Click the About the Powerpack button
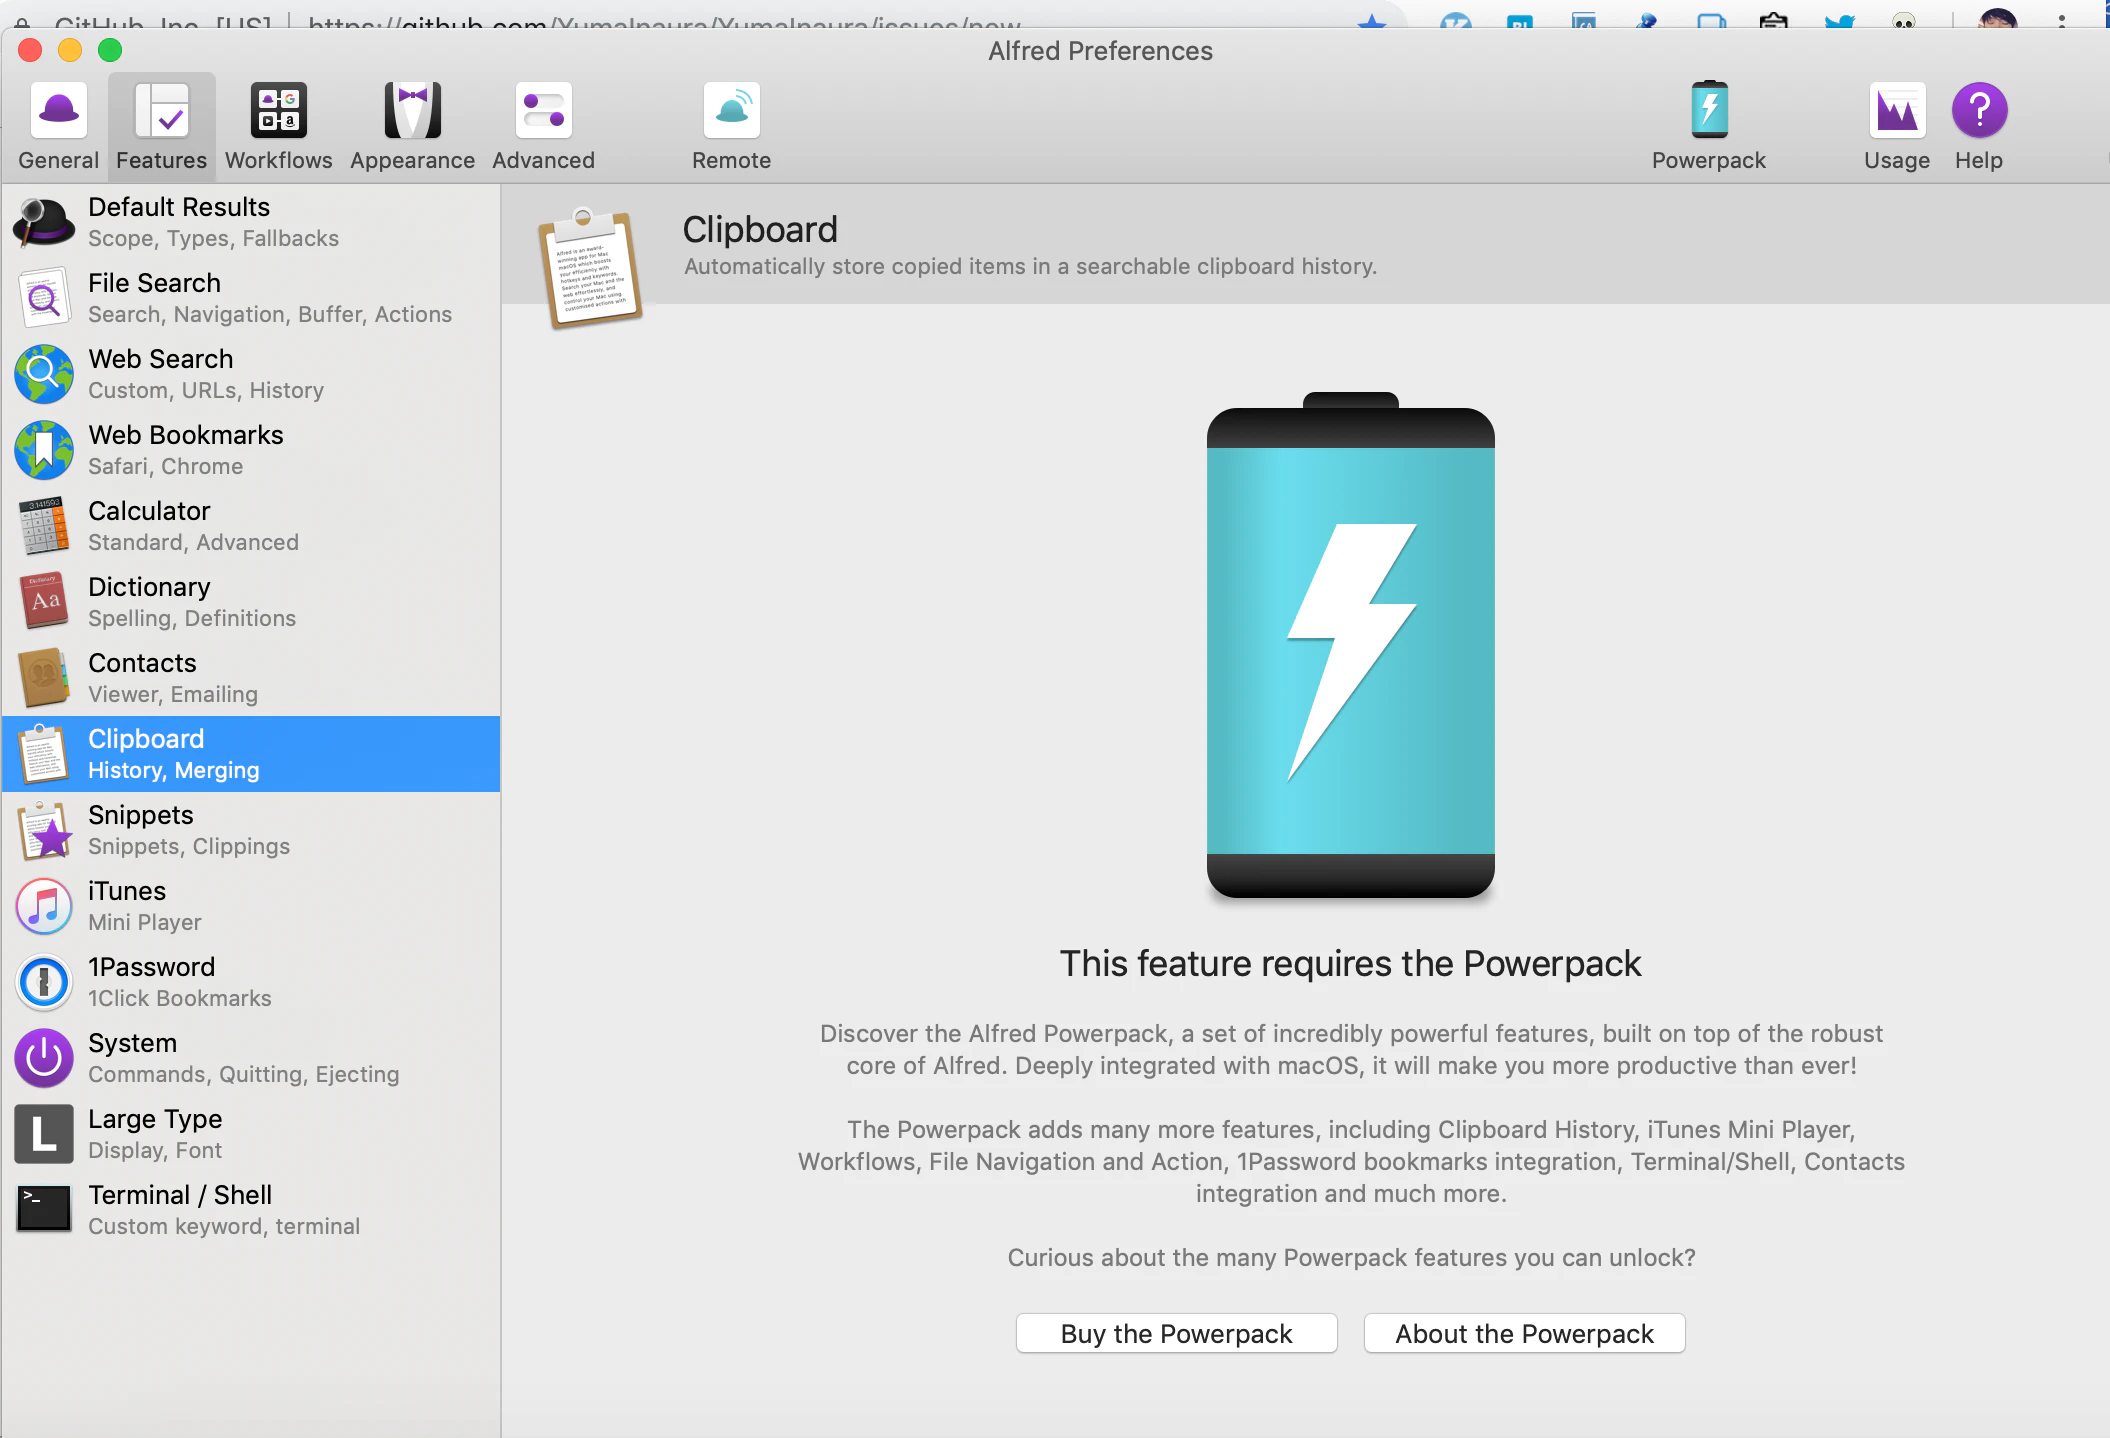The width and height of the screenshot is (2110, 1438). click(1525, 1334)
